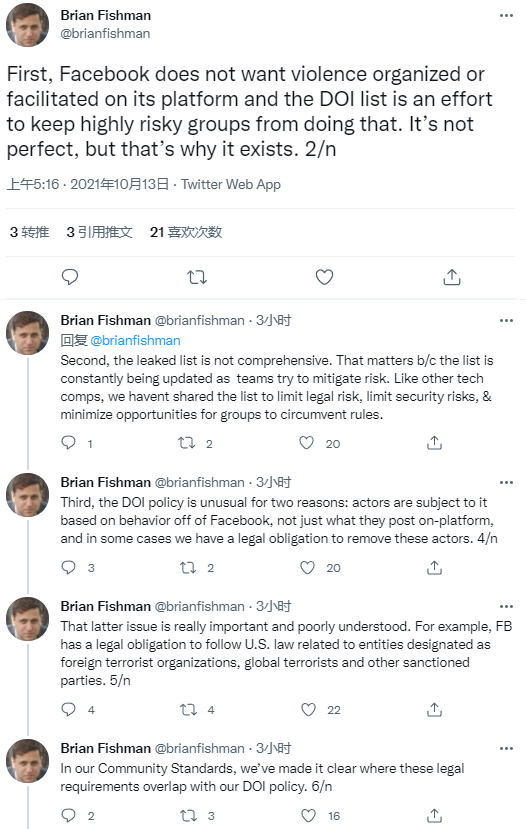Open more options for the main tweet
The width and height of the screenshot is (526, 829).
tap(506, 15)
